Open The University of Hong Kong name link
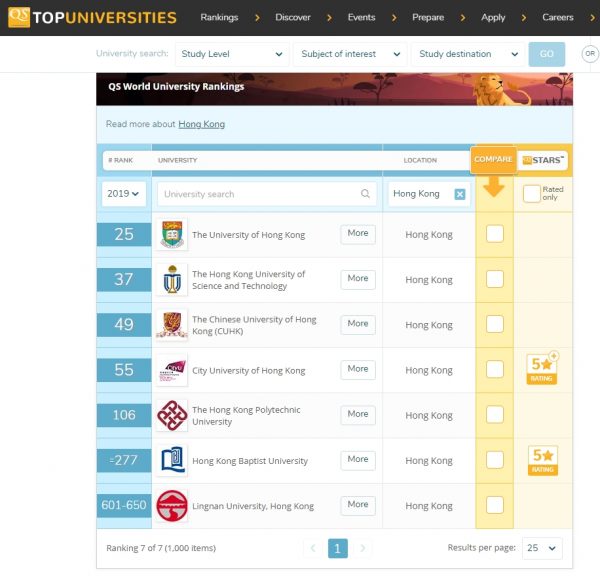Screen dimensions: 600x576 [x=248, y=235]
